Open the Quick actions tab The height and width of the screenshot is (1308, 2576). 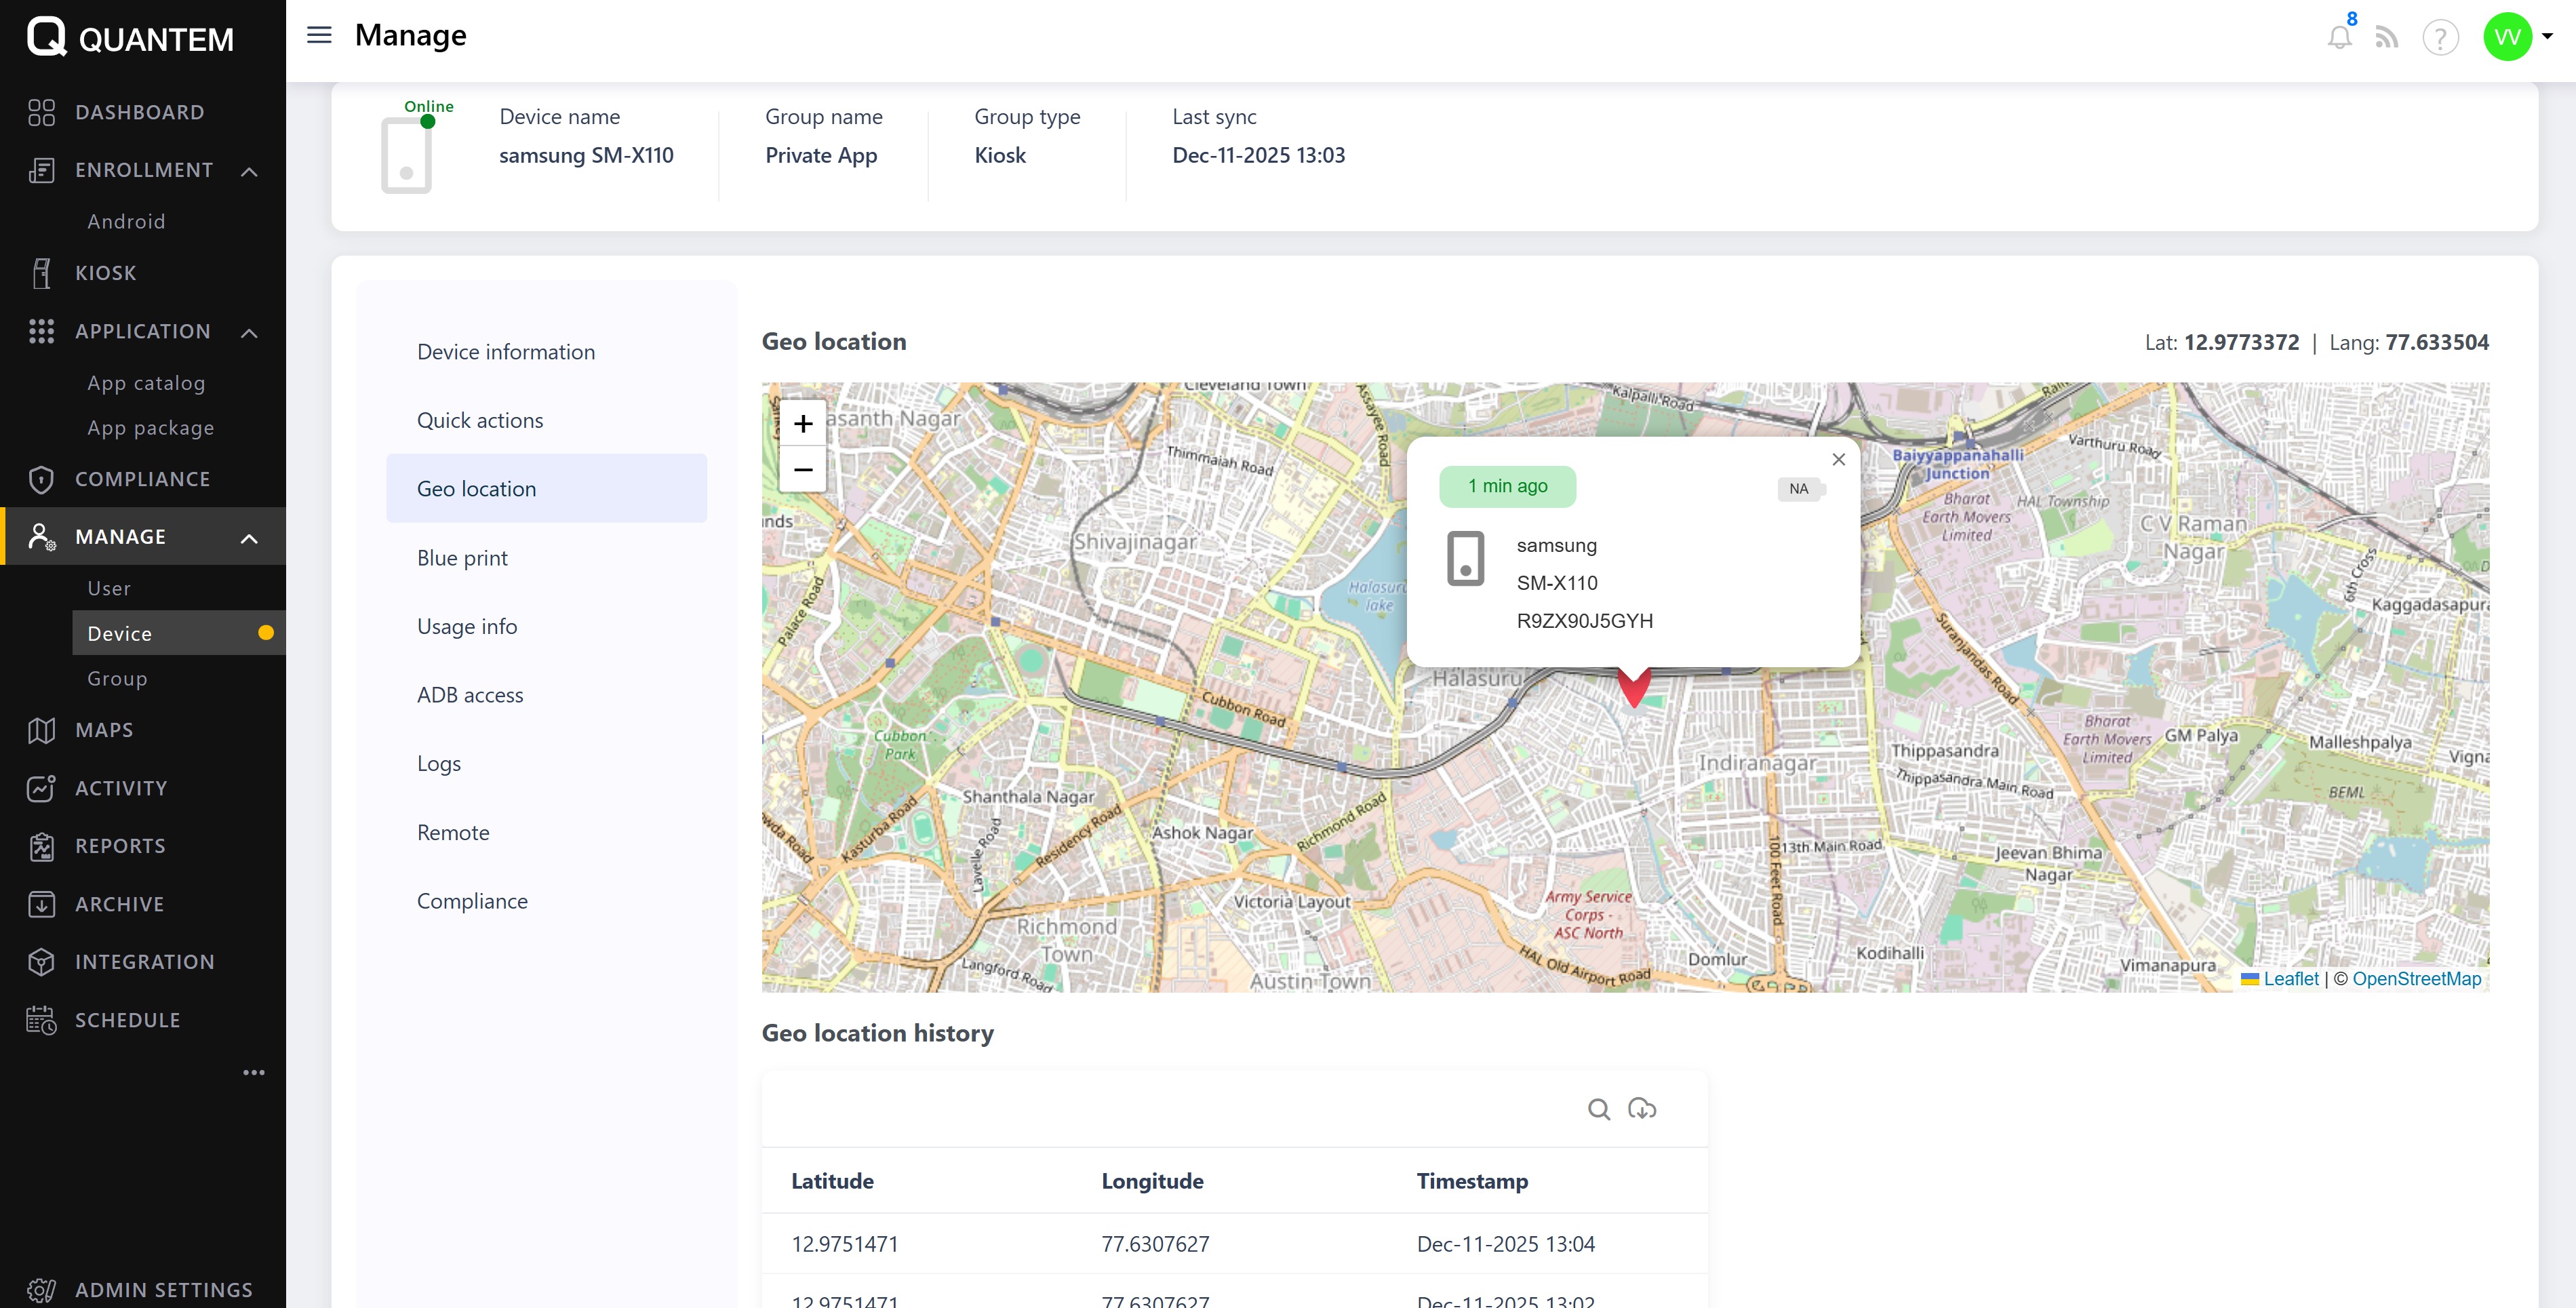[x=480, y=420]
